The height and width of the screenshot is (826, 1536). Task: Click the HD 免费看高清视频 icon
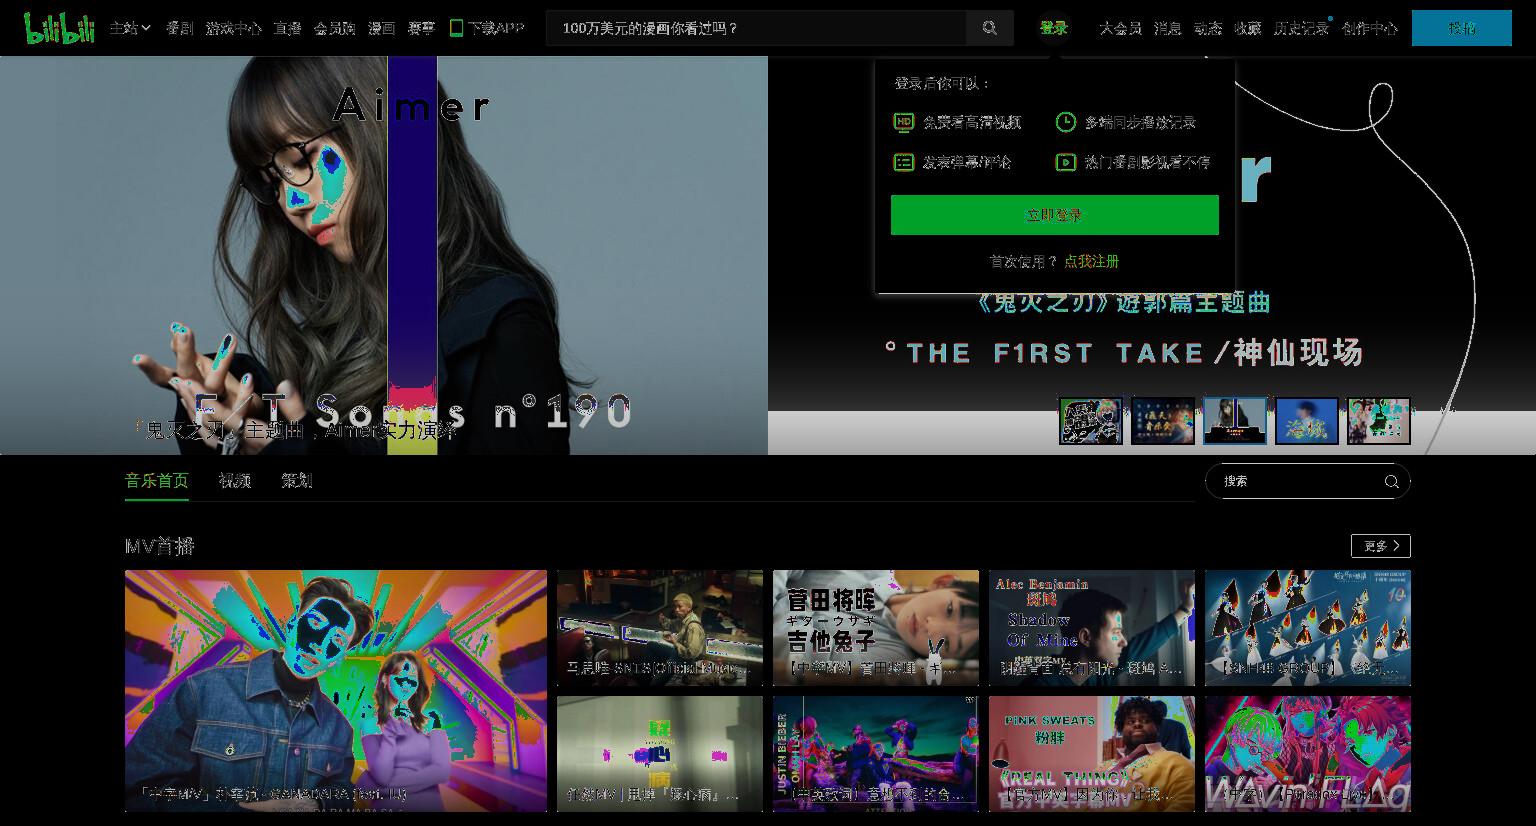click(x=904, y=122)
